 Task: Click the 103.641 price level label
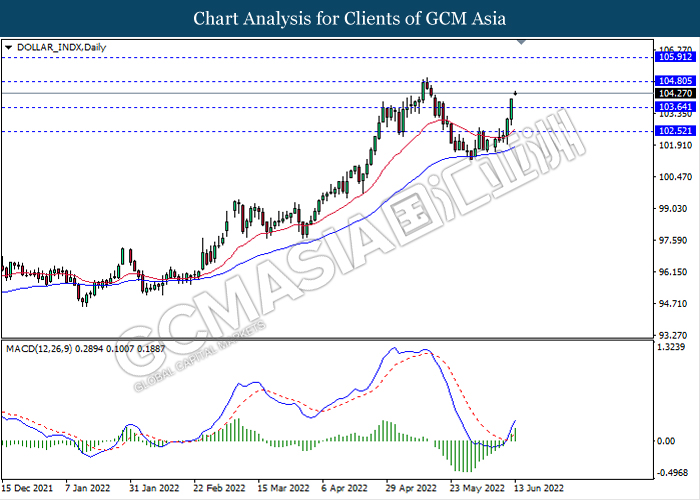(675, 107)
